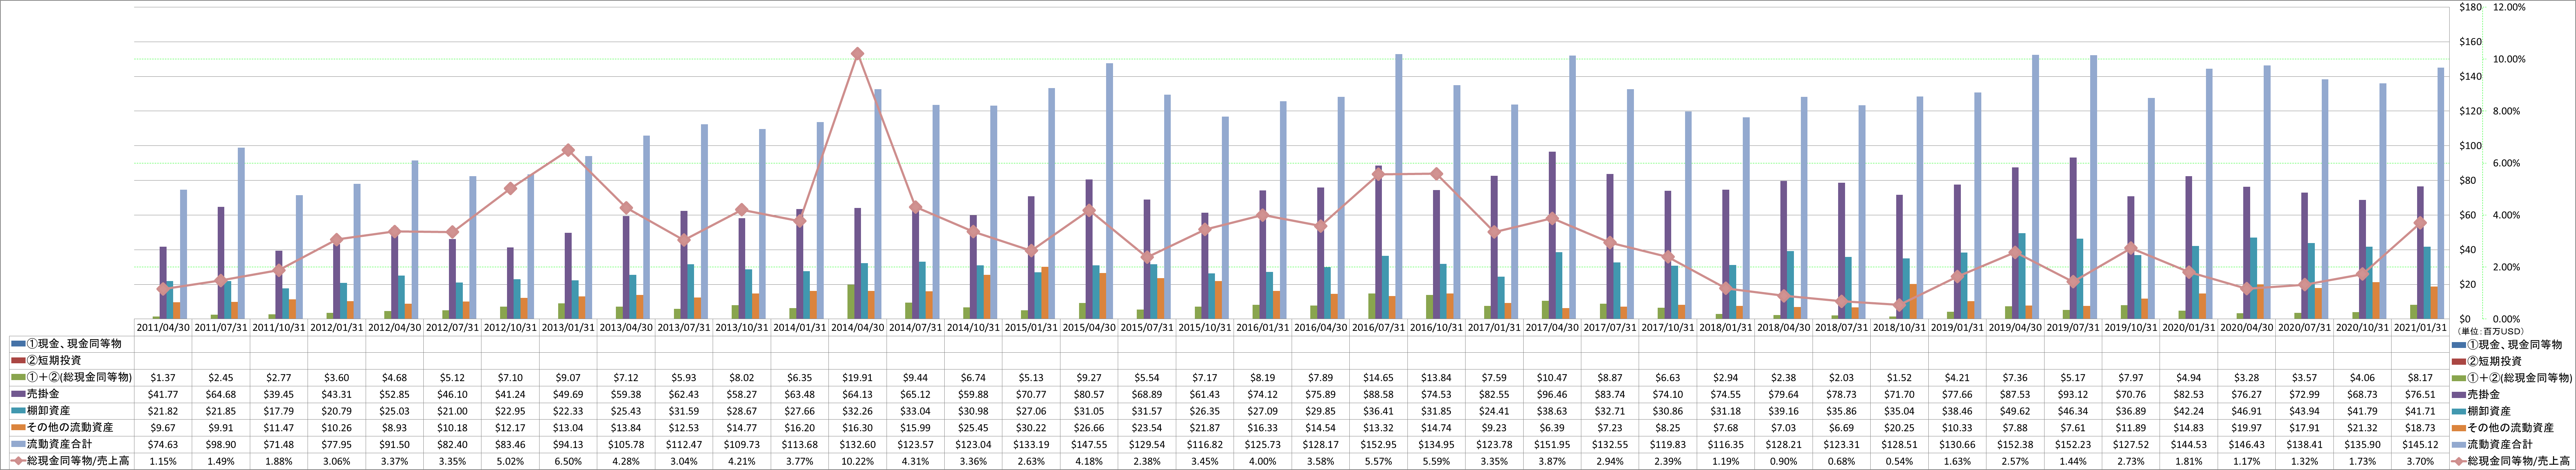This screenshot has width=2576, height=470.
Task: Select the cell showing $20.25
Action: pyautogui.click(x=1900, y=428)
